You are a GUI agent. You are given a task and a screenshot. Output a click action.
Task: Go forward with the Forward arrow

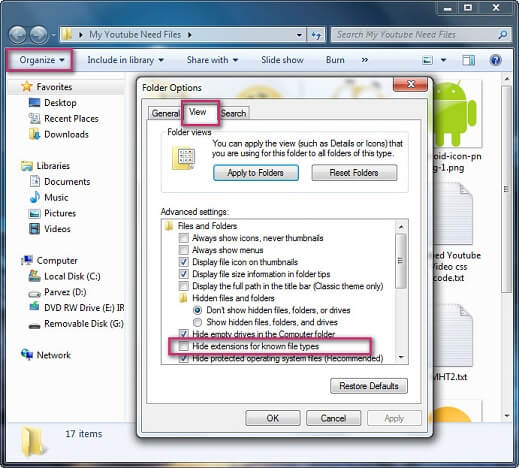39,35
